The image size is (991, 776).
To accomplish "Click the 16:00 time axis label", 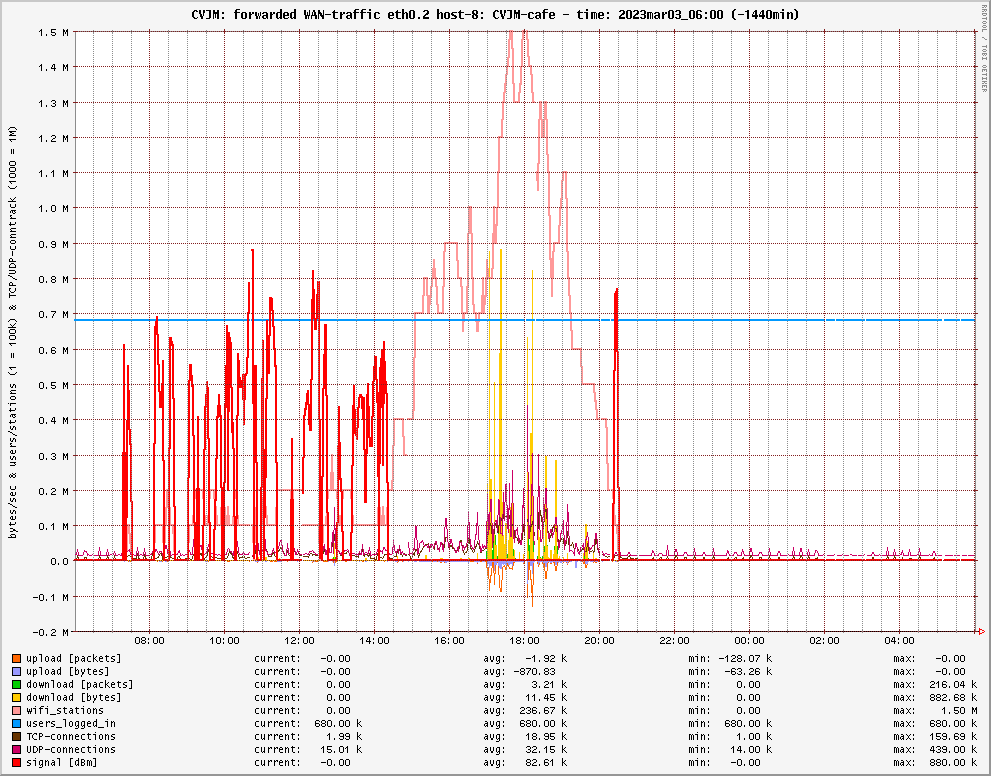I will pos(449,641).
